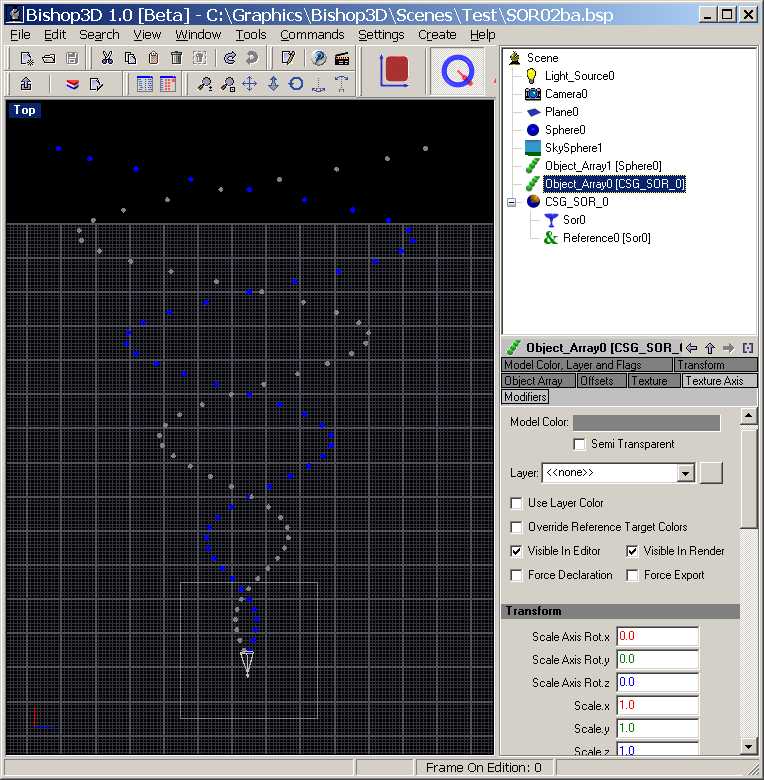Click the Delete trash can icon

pos(177,58)
